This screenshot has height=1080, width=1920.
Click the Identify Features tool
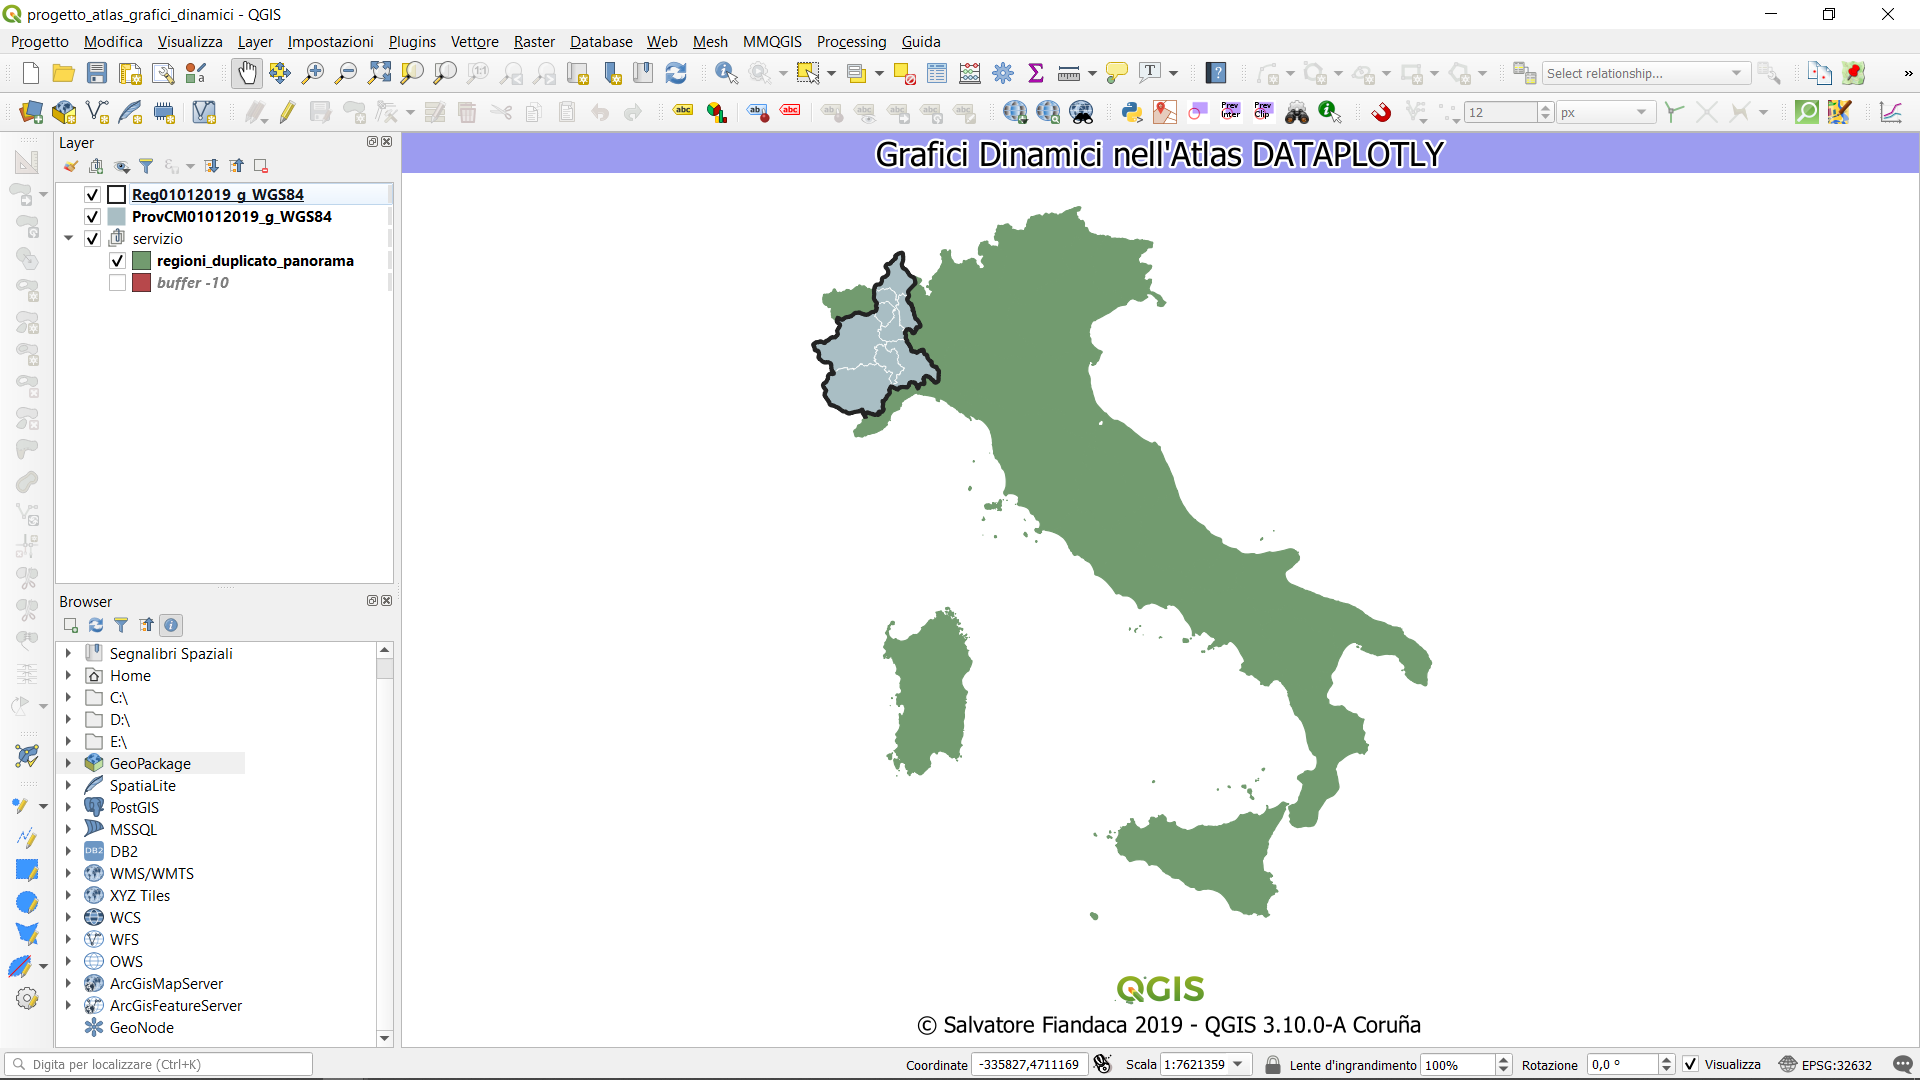point(726,73)
